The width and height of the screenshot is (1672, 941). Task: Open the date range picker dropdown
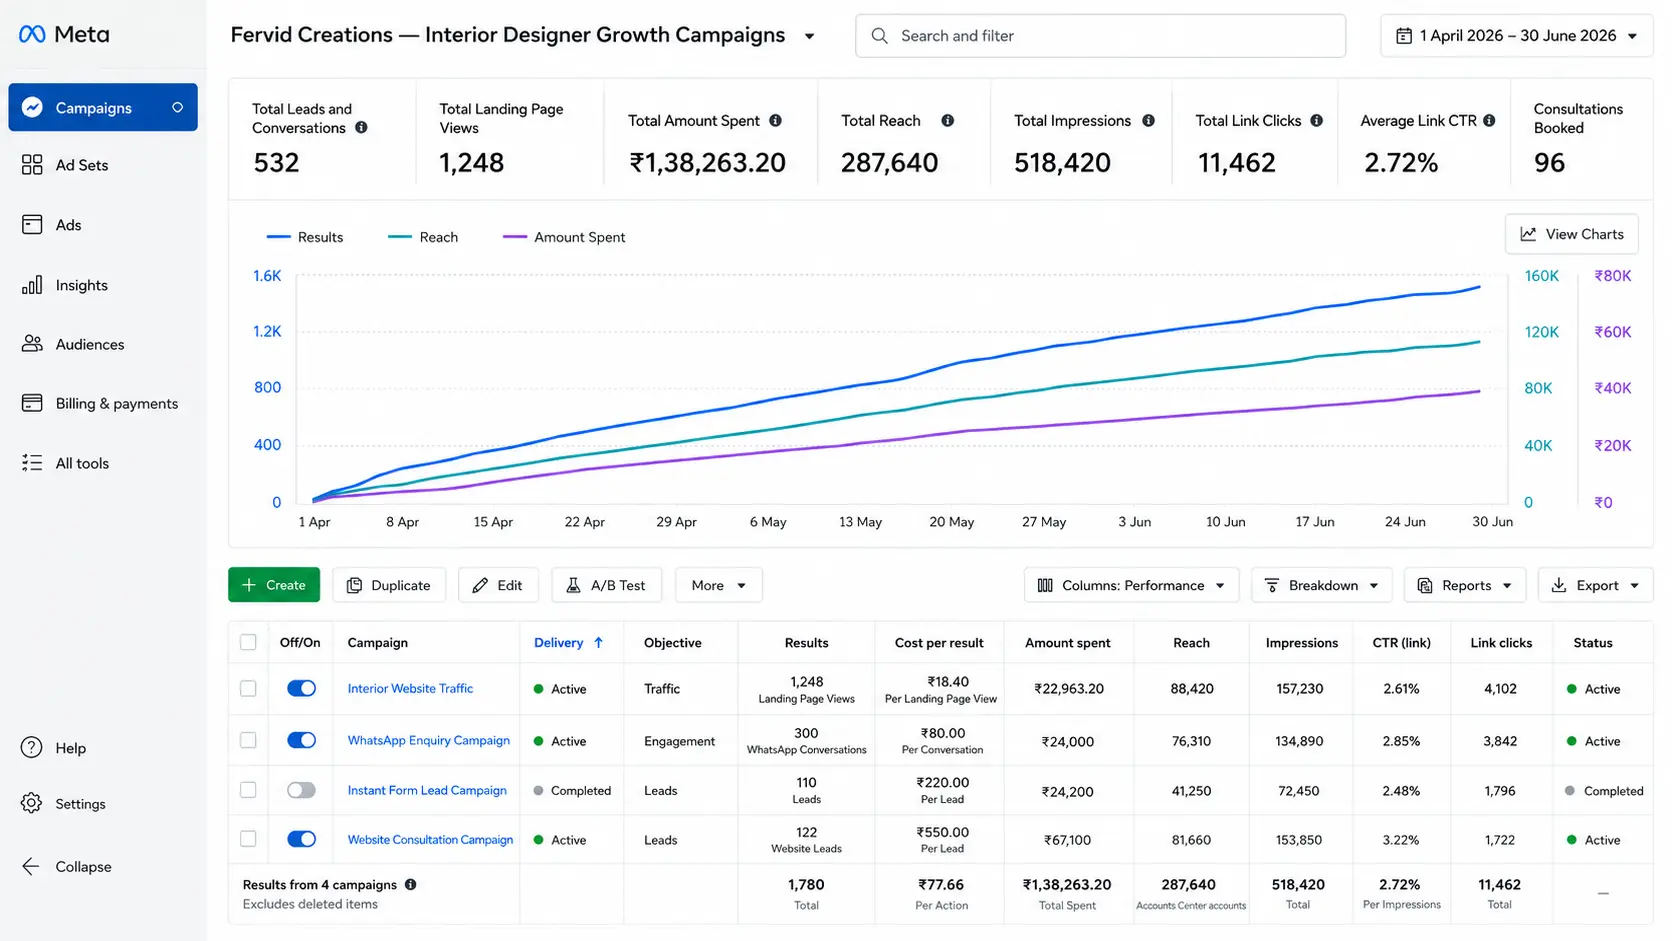(1517, 36)
